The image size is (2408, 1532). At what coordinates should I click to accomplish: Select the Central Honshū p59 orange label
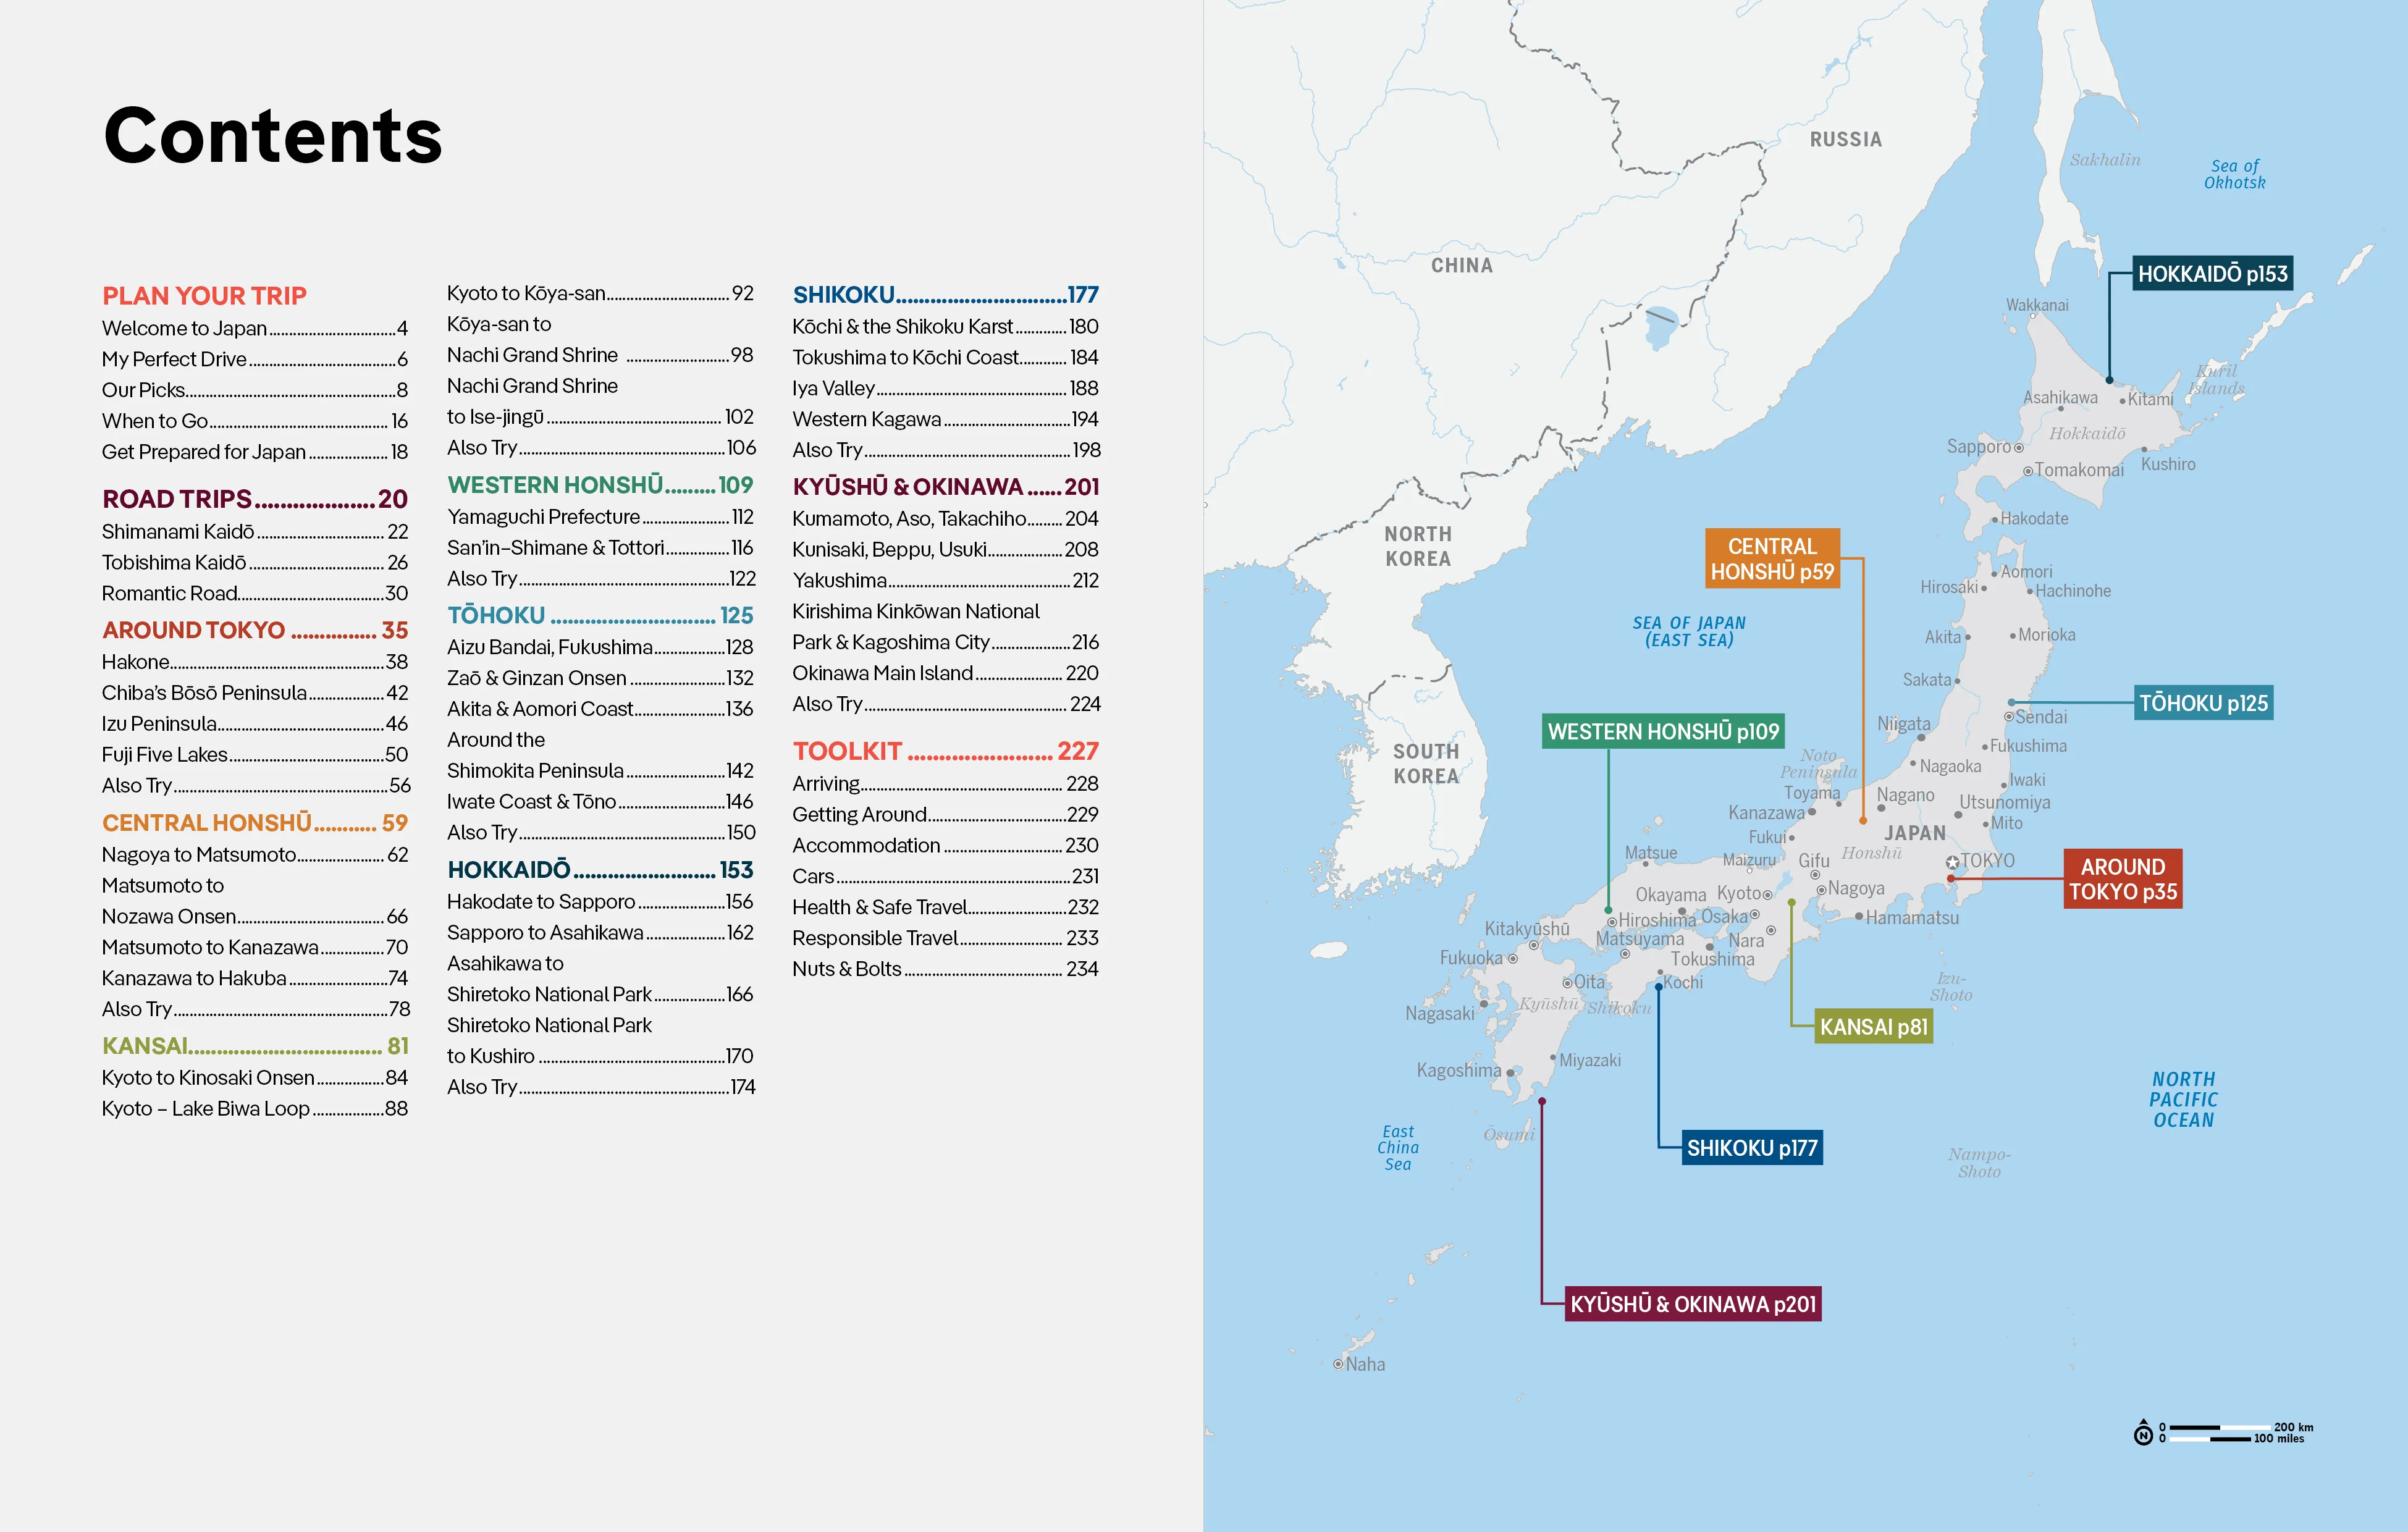(x=1772, y=559)
